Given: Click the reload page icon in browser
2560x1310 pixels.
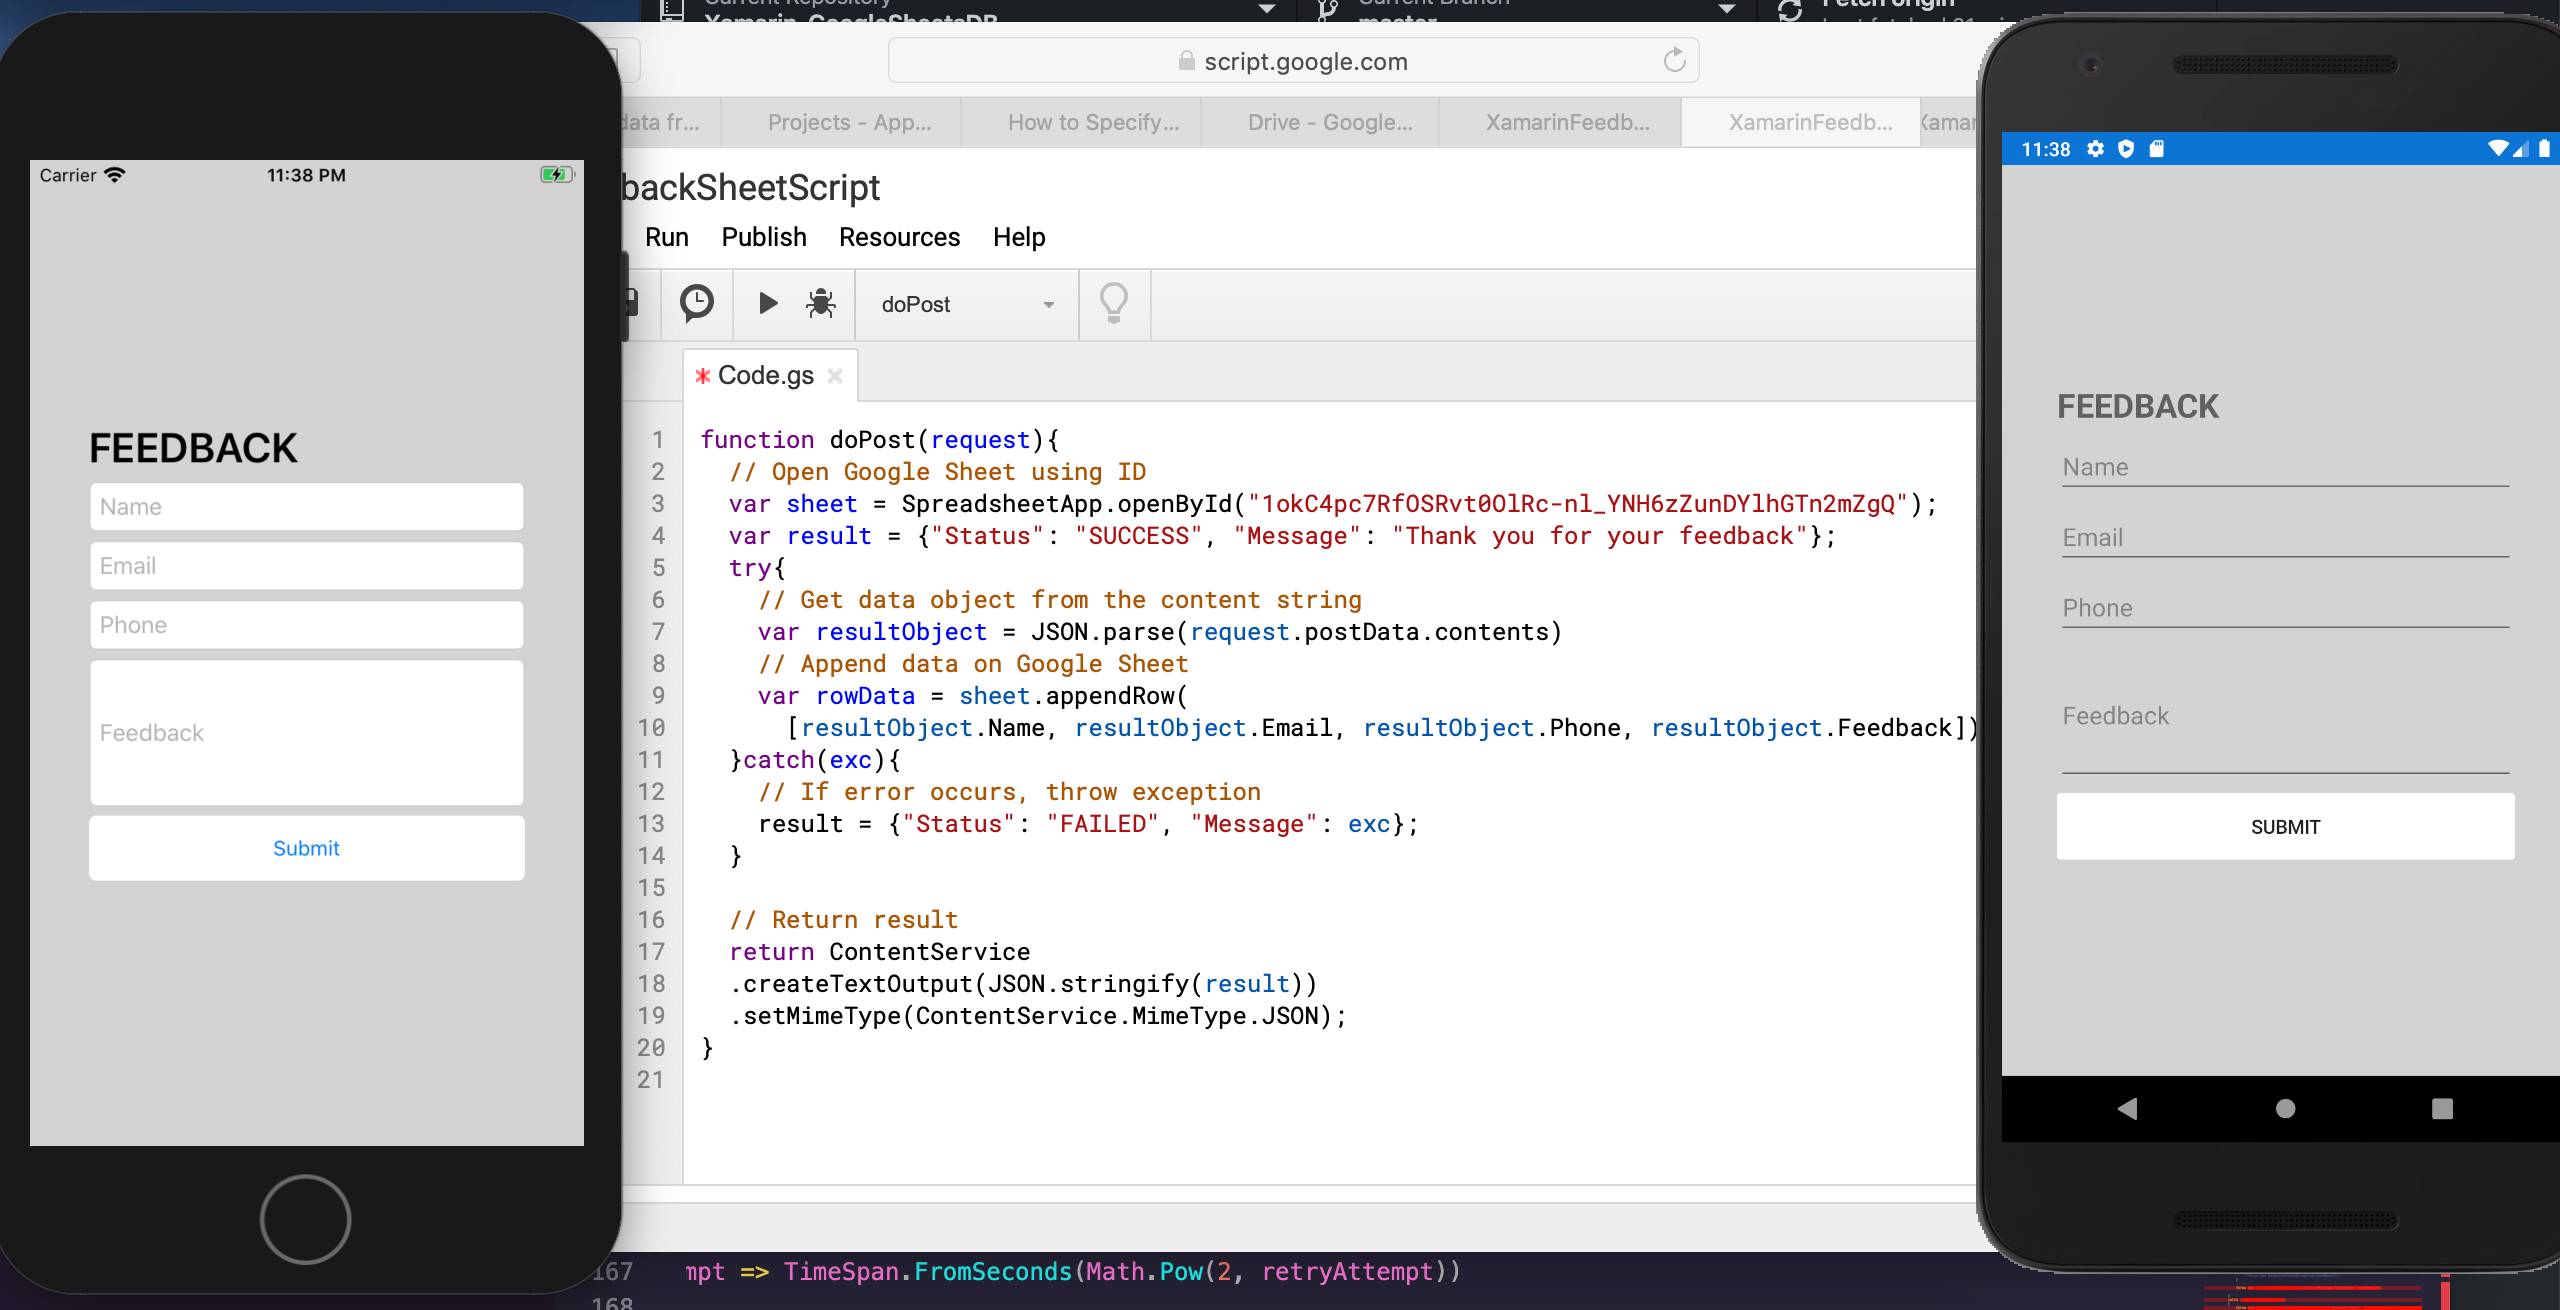Looking at the screenshot, I should (1673, 60).
